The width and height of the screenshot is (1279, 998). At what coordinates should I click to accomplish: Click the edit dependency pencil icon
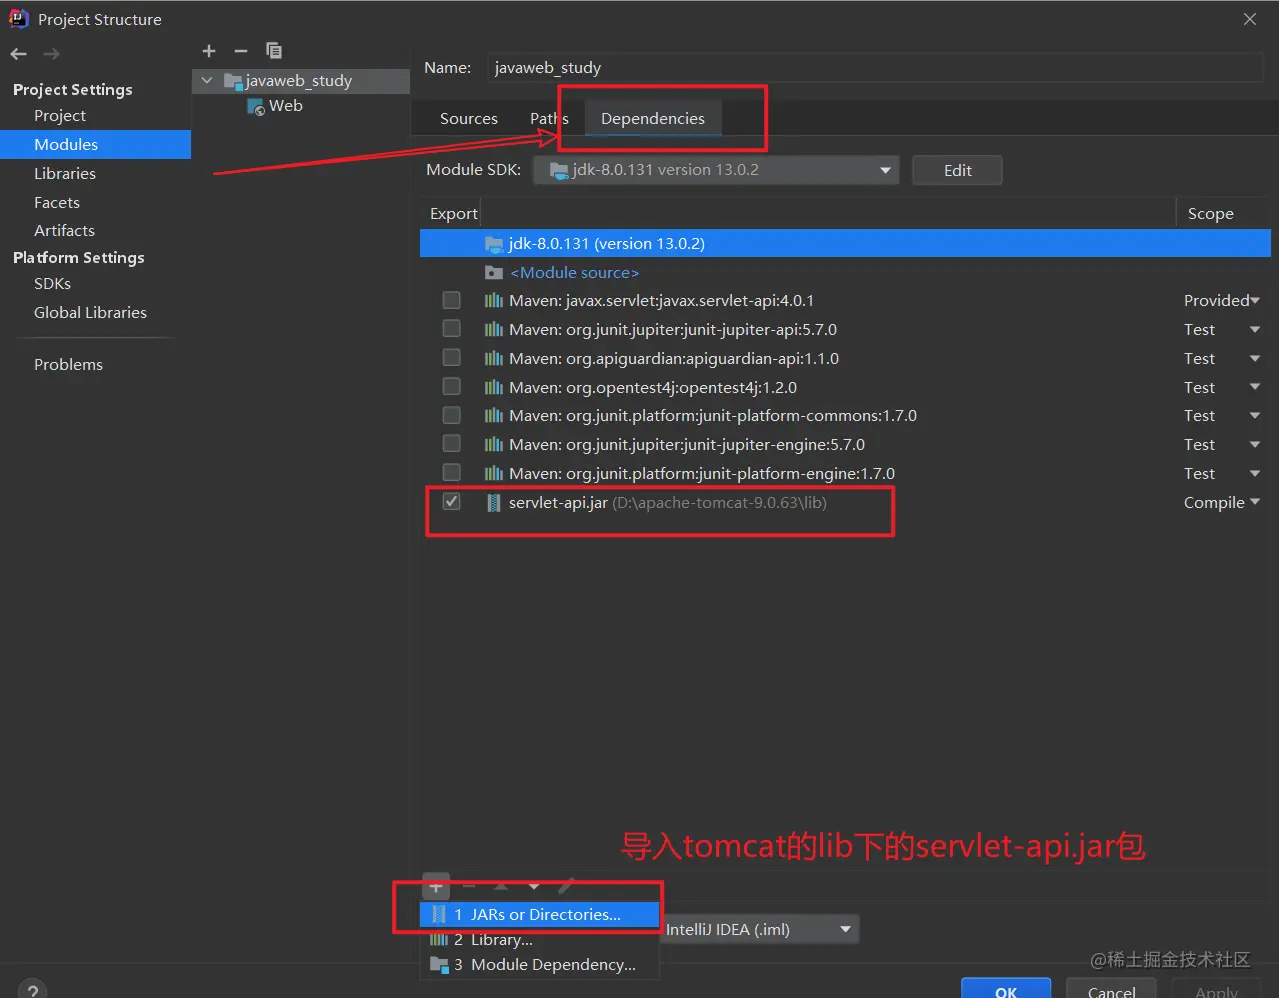click(567, 886)
